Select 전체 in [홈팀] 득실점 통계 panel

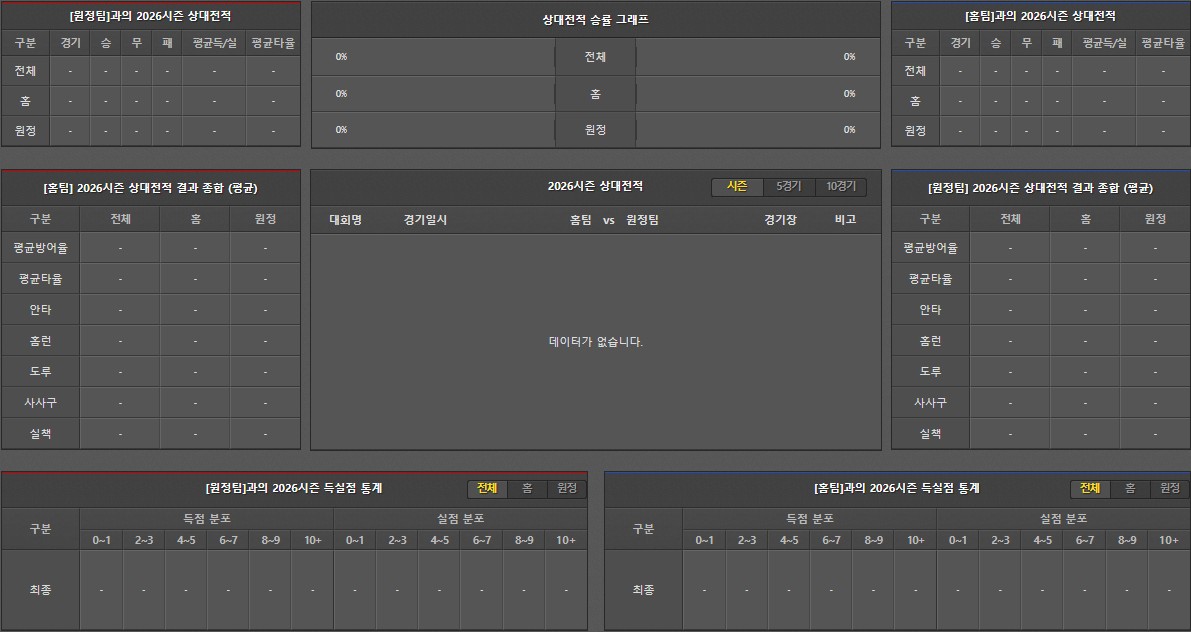pos(1090,489)
